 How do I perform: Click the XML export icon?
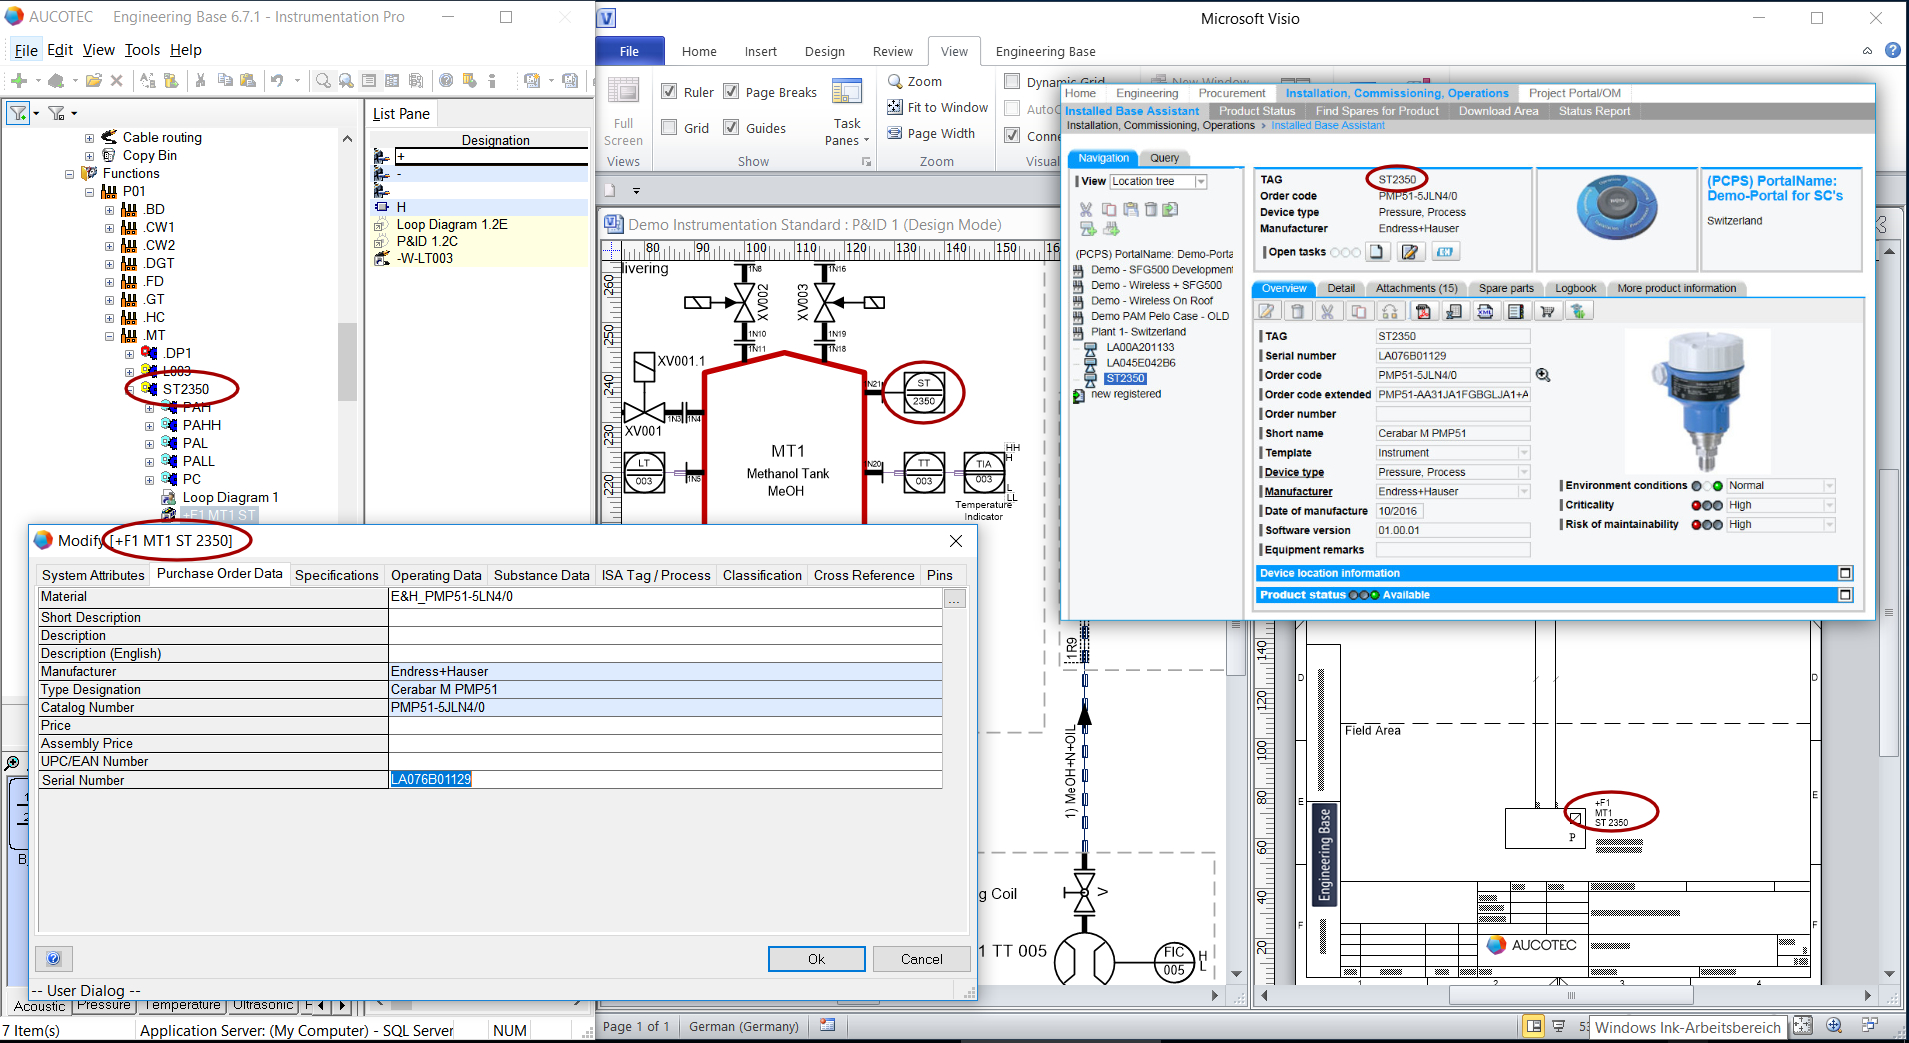pyautogui.click(x=1485, y=312)
